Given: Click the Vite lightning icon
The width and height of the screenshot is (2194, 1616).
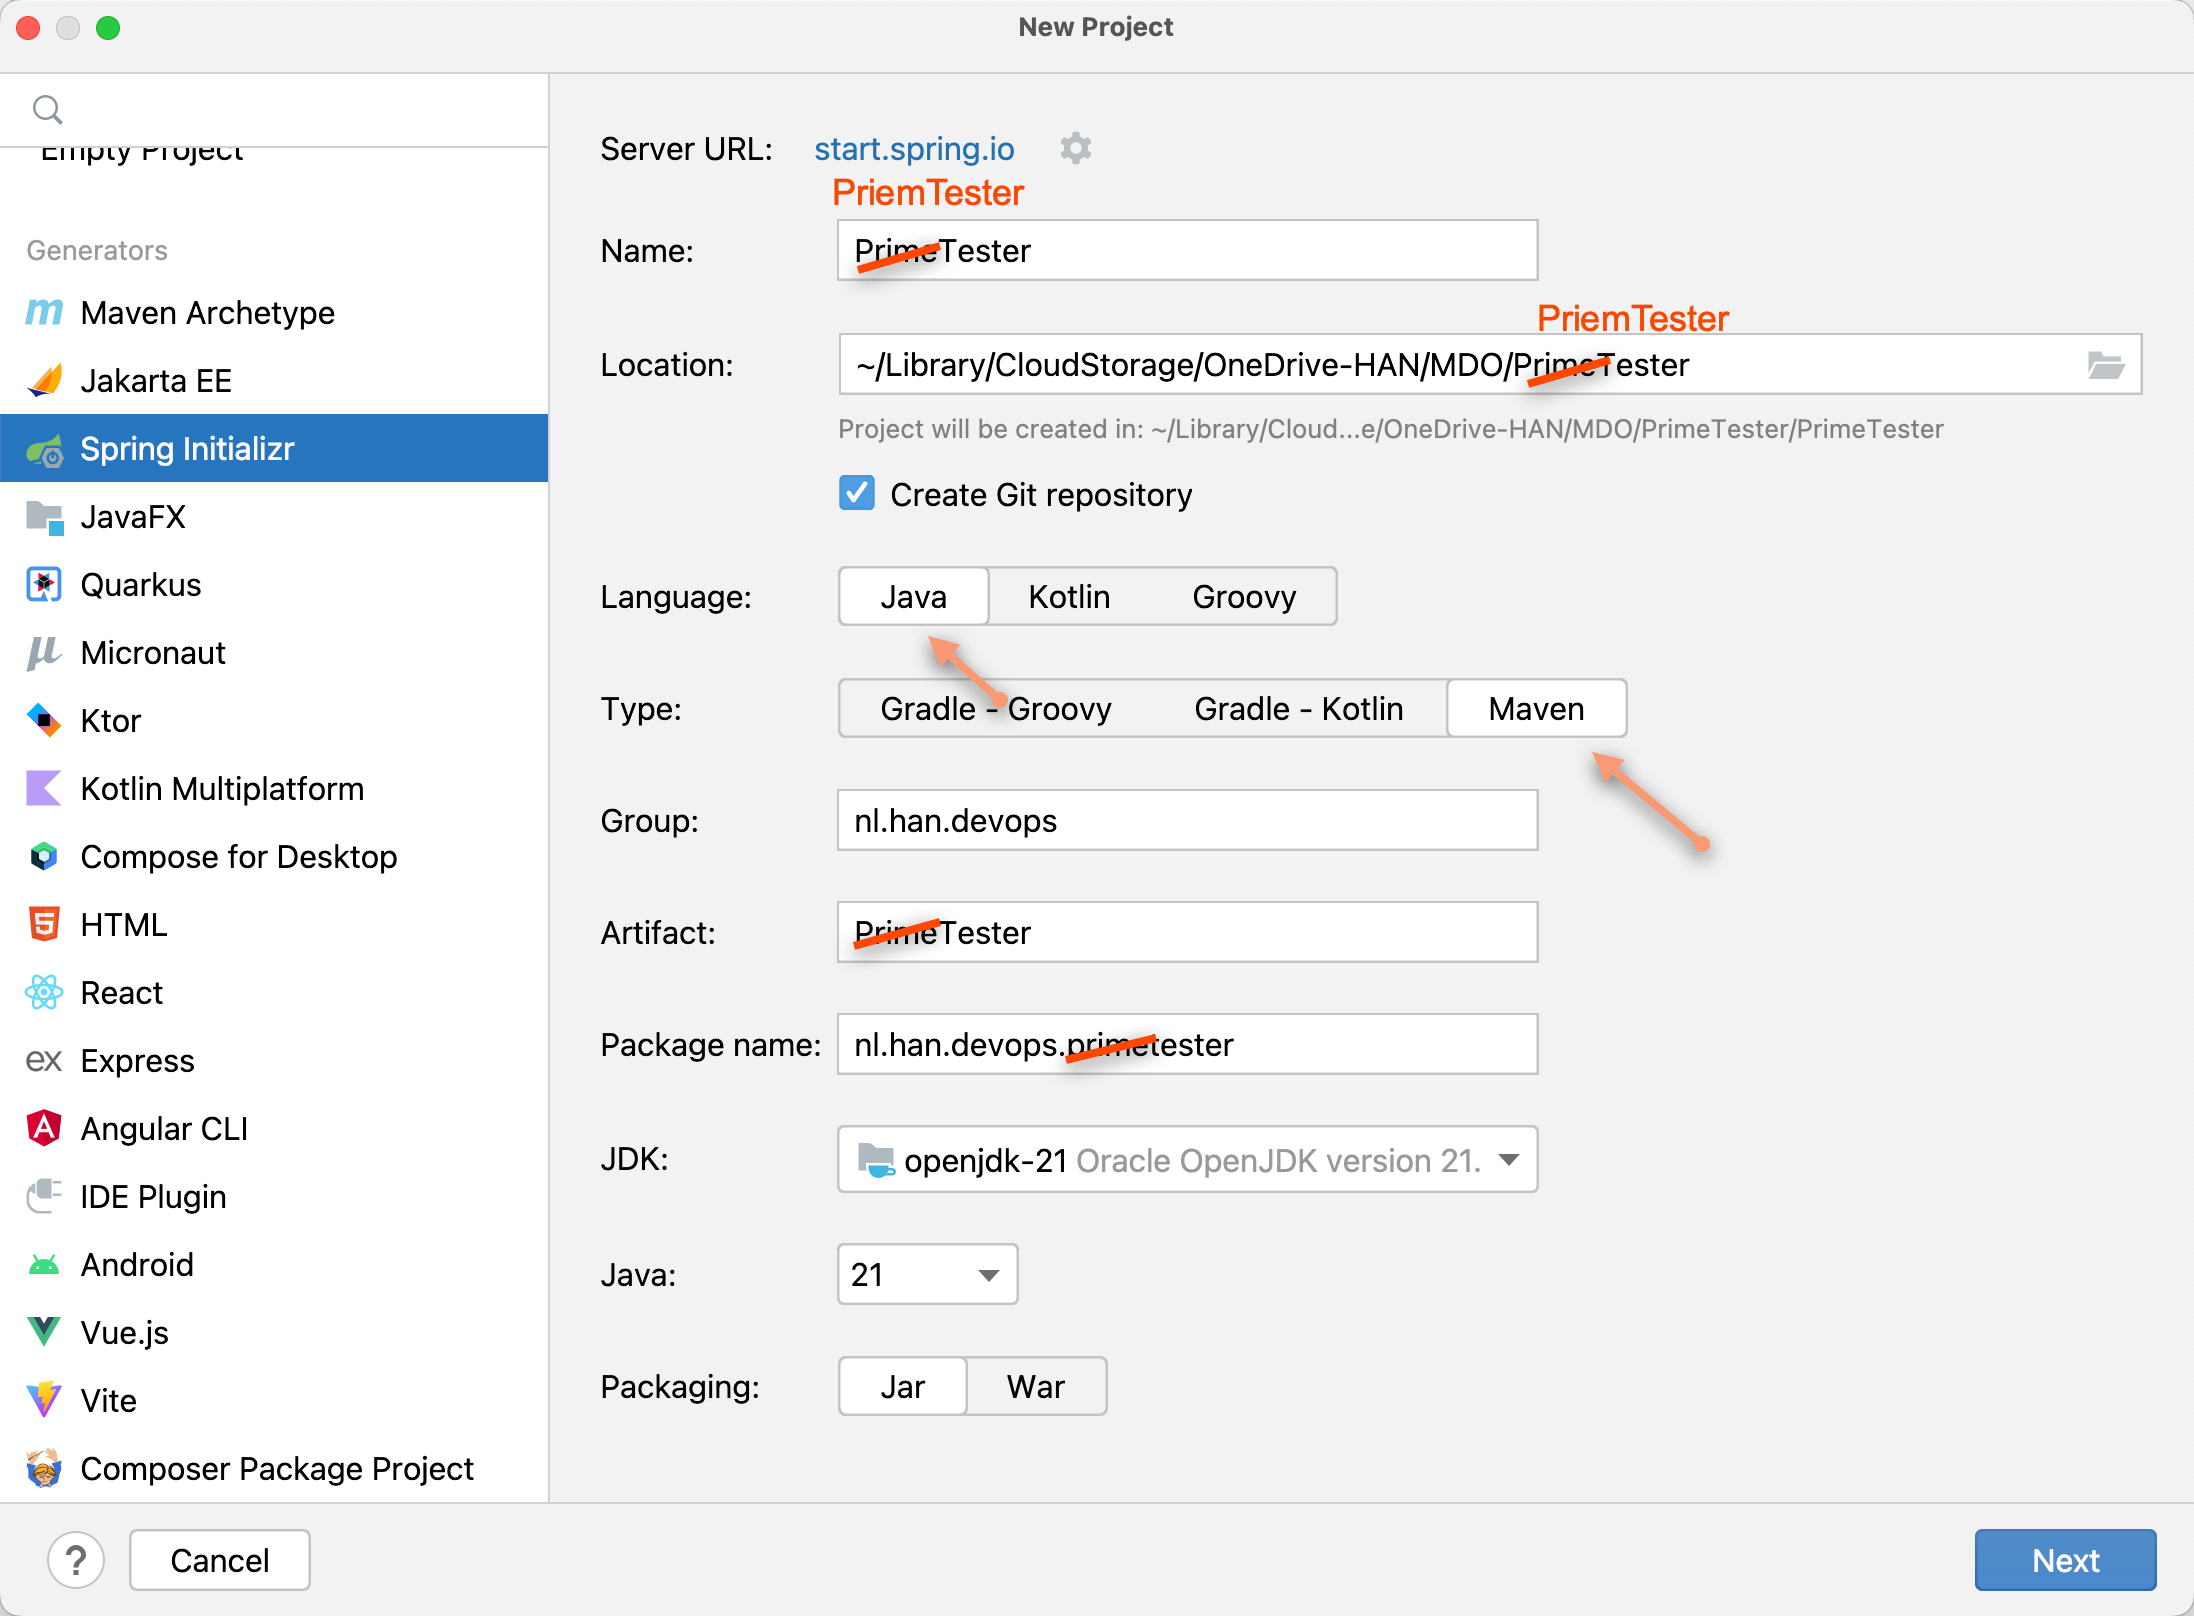Looking at the screenshot, I should 44,1401.
